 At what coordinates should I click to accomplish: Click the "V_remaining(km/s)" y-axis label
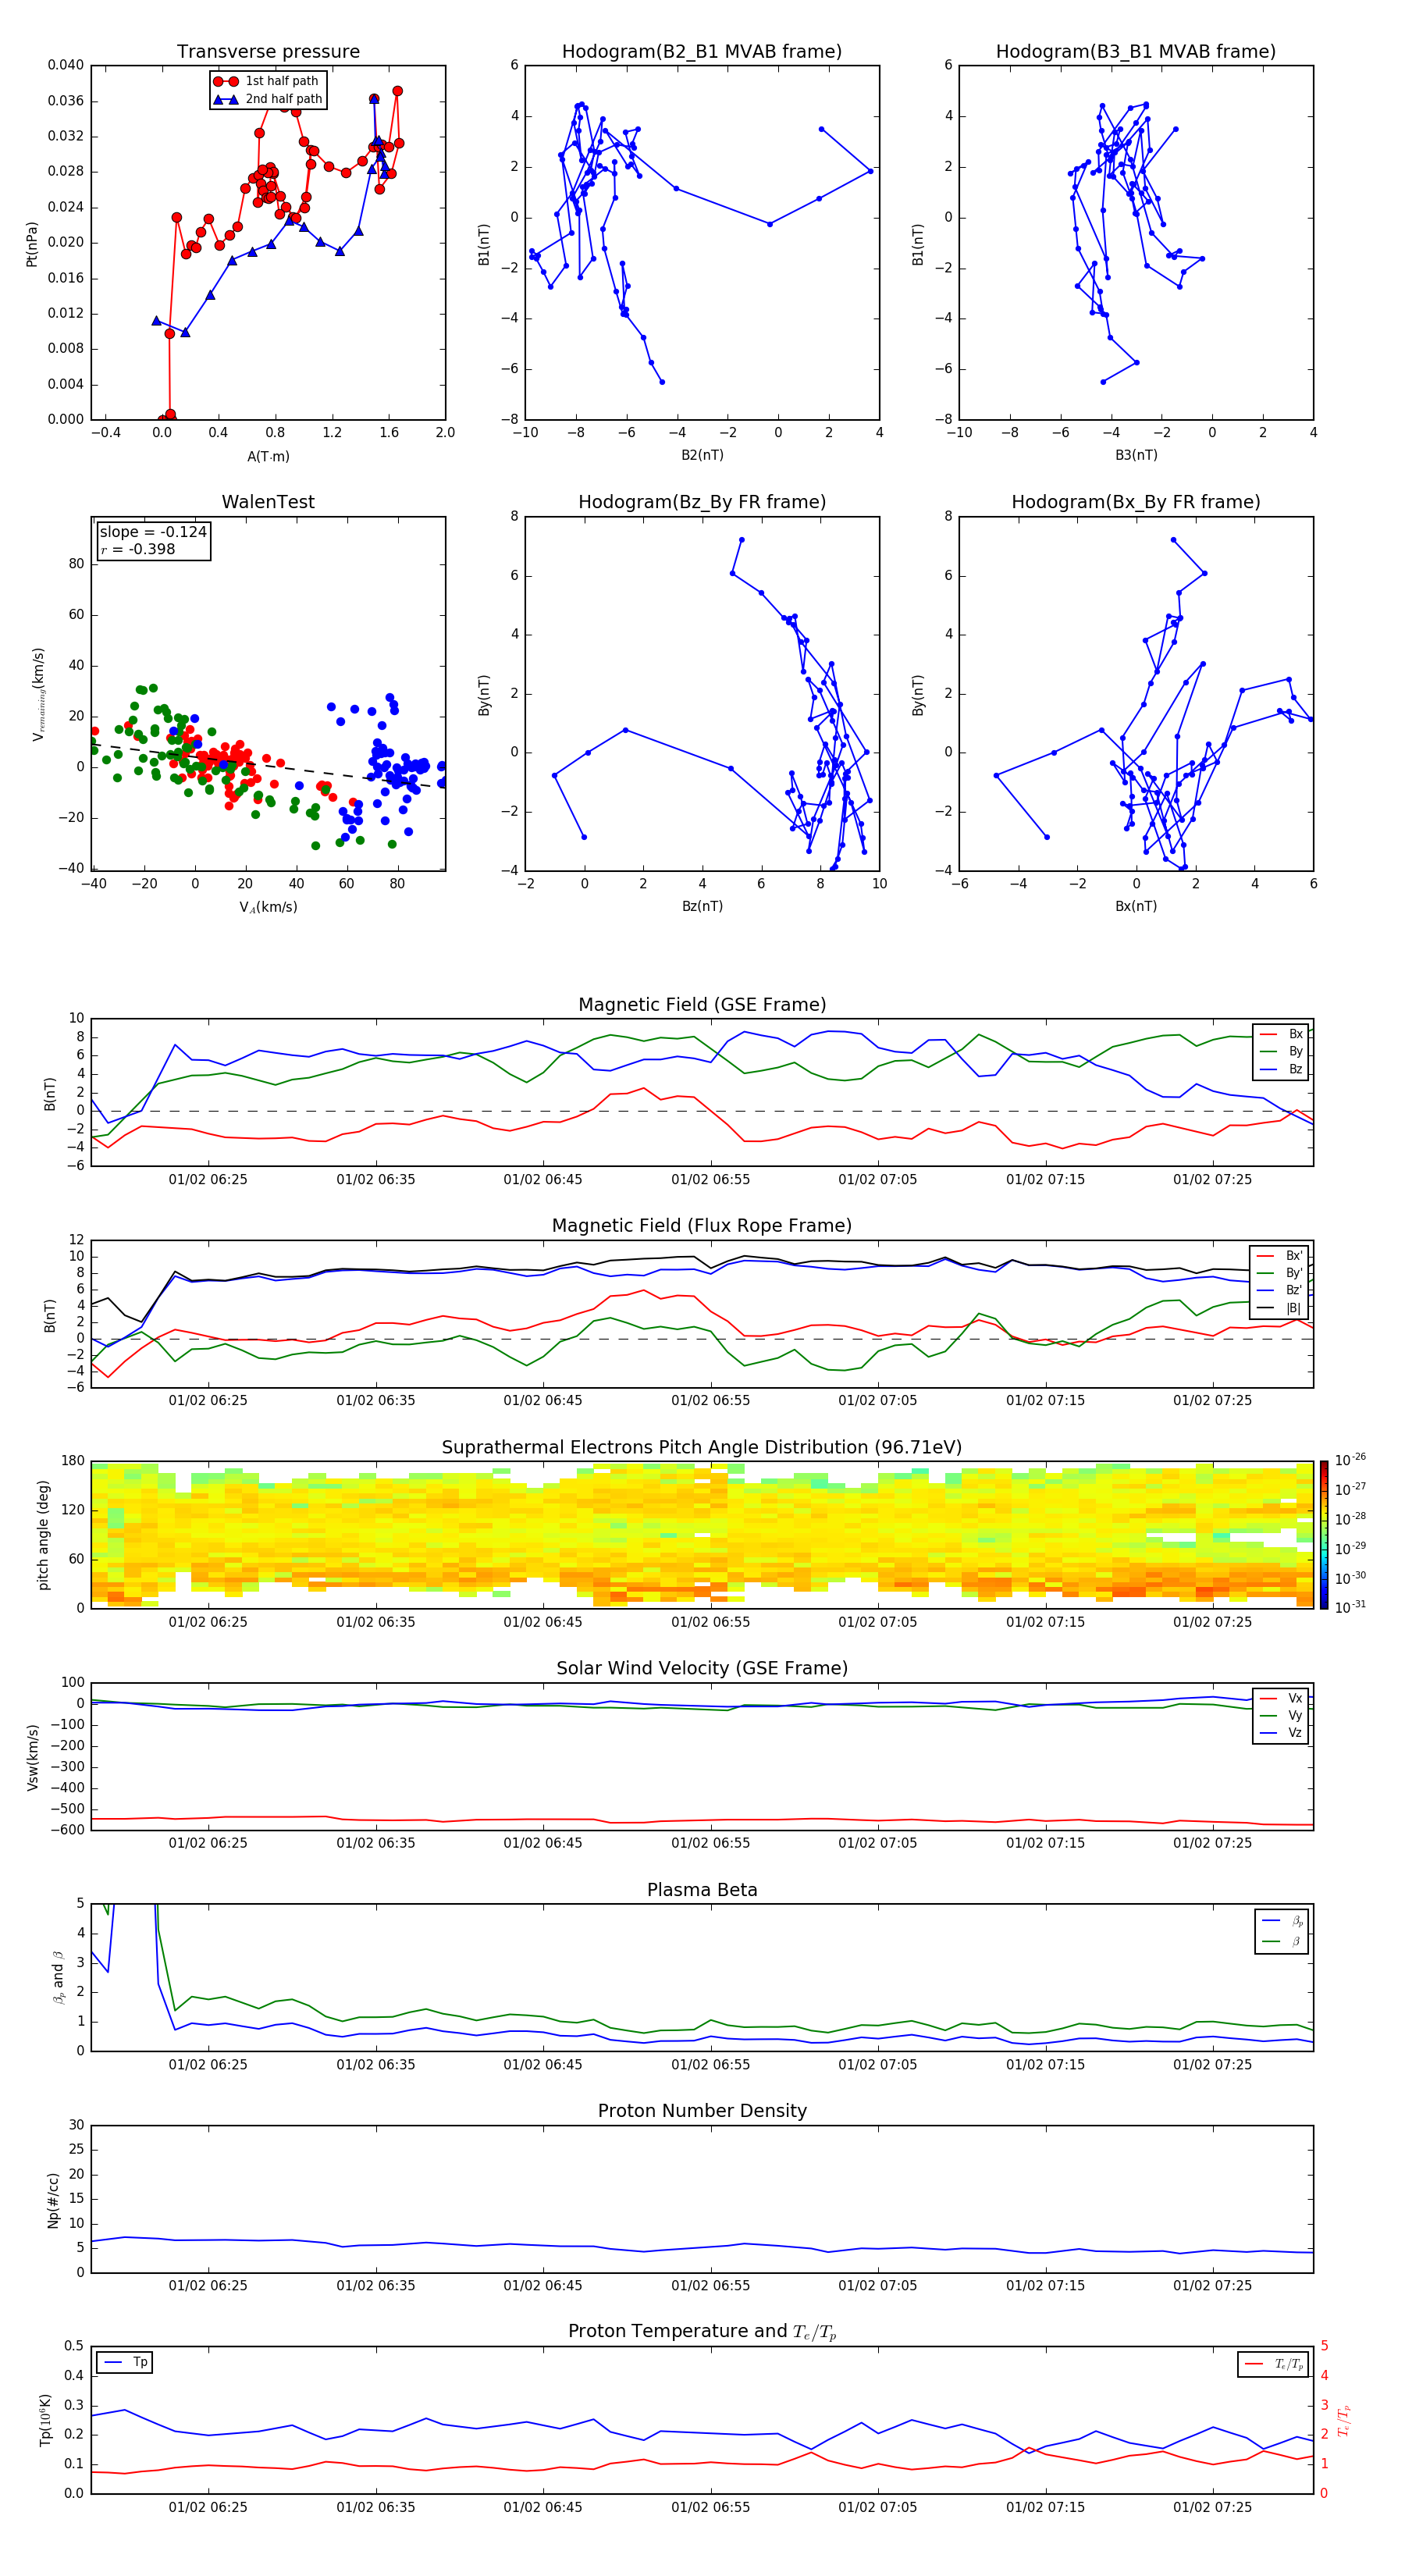tap(38, 694)
